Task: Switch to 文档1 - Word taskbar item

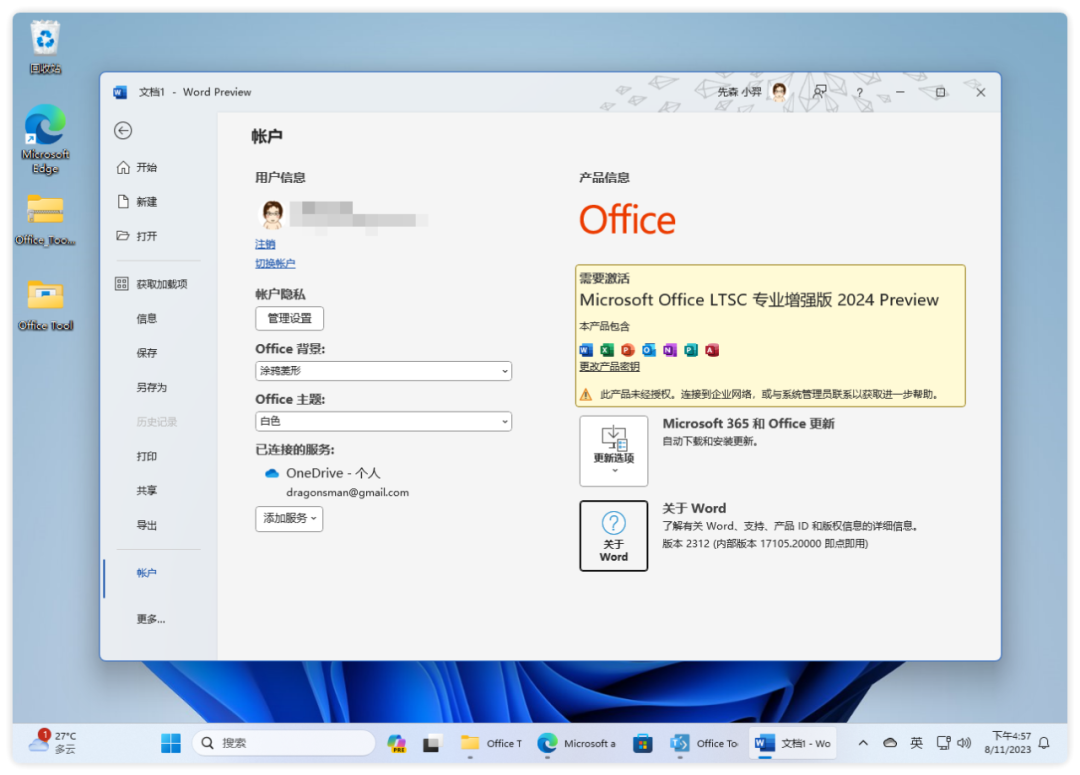Action: point(793,743)
